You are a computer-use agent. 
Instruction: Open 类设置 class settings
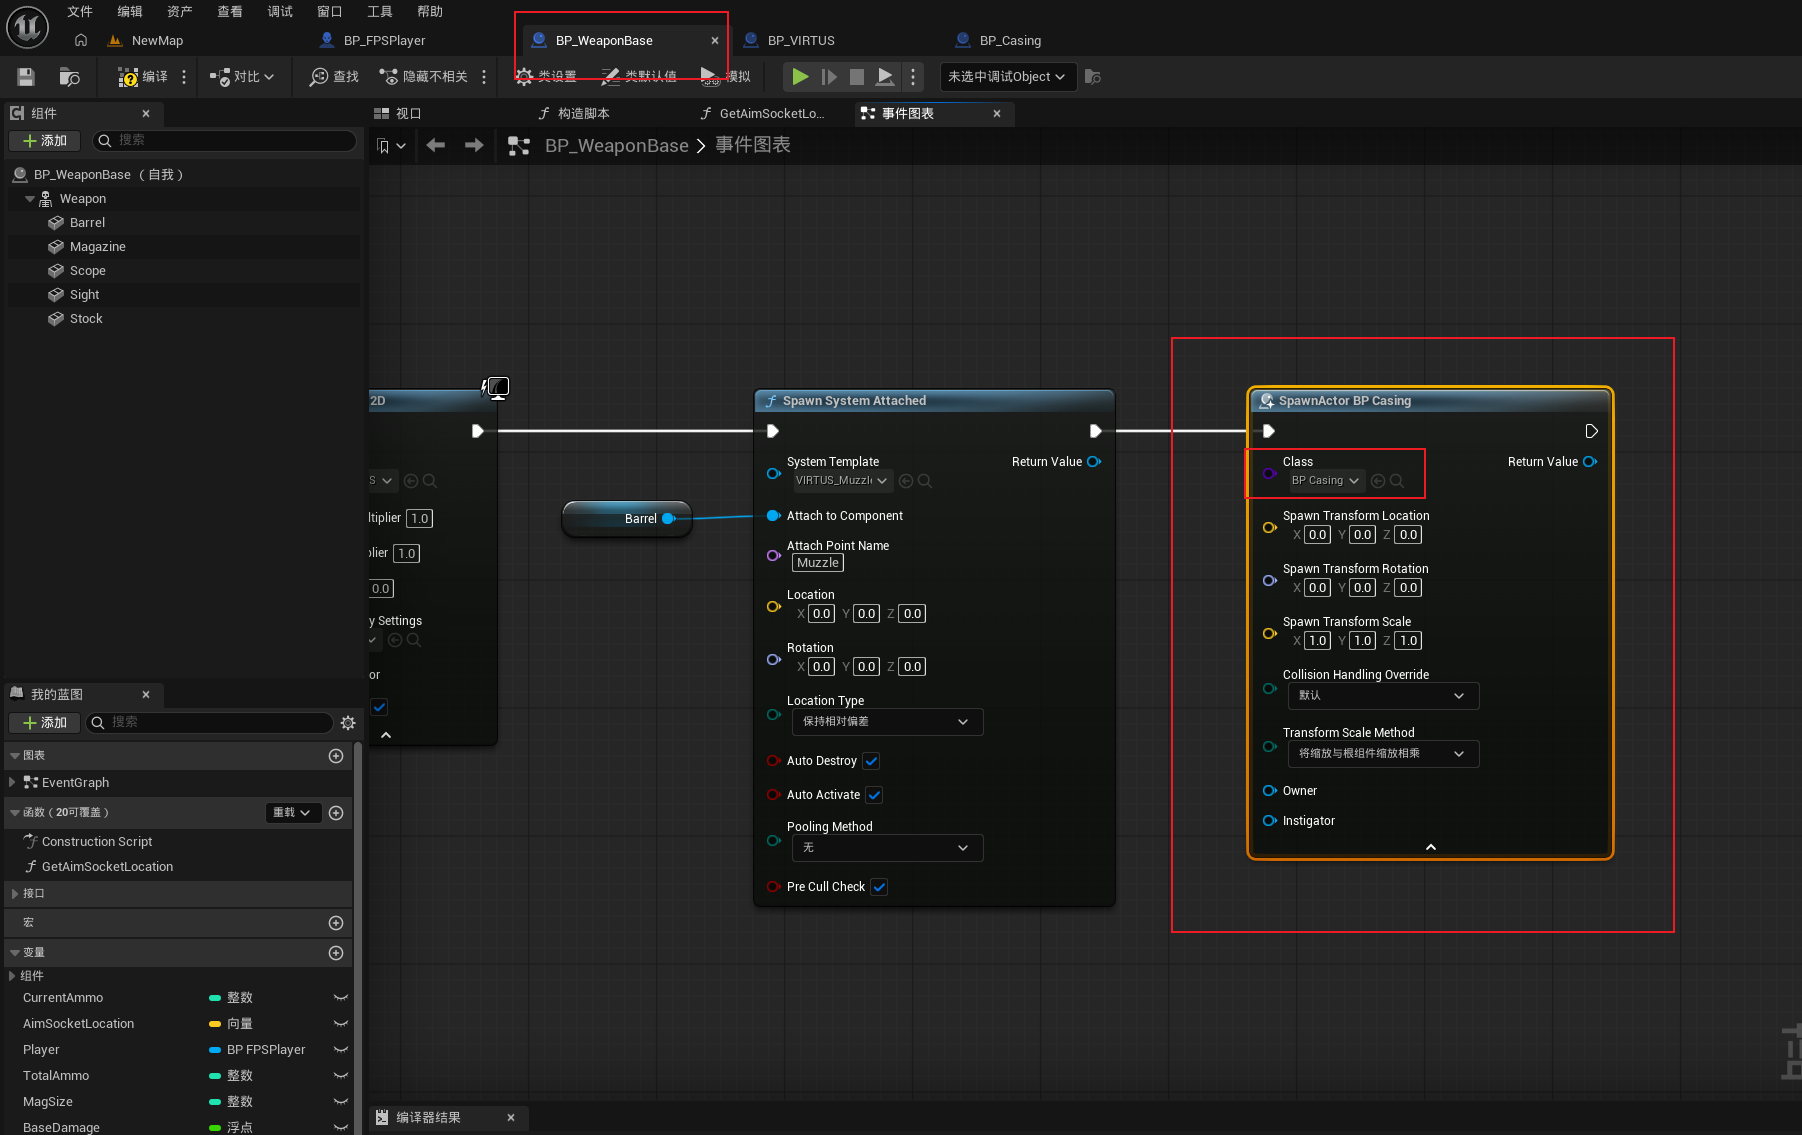point(546,77)
